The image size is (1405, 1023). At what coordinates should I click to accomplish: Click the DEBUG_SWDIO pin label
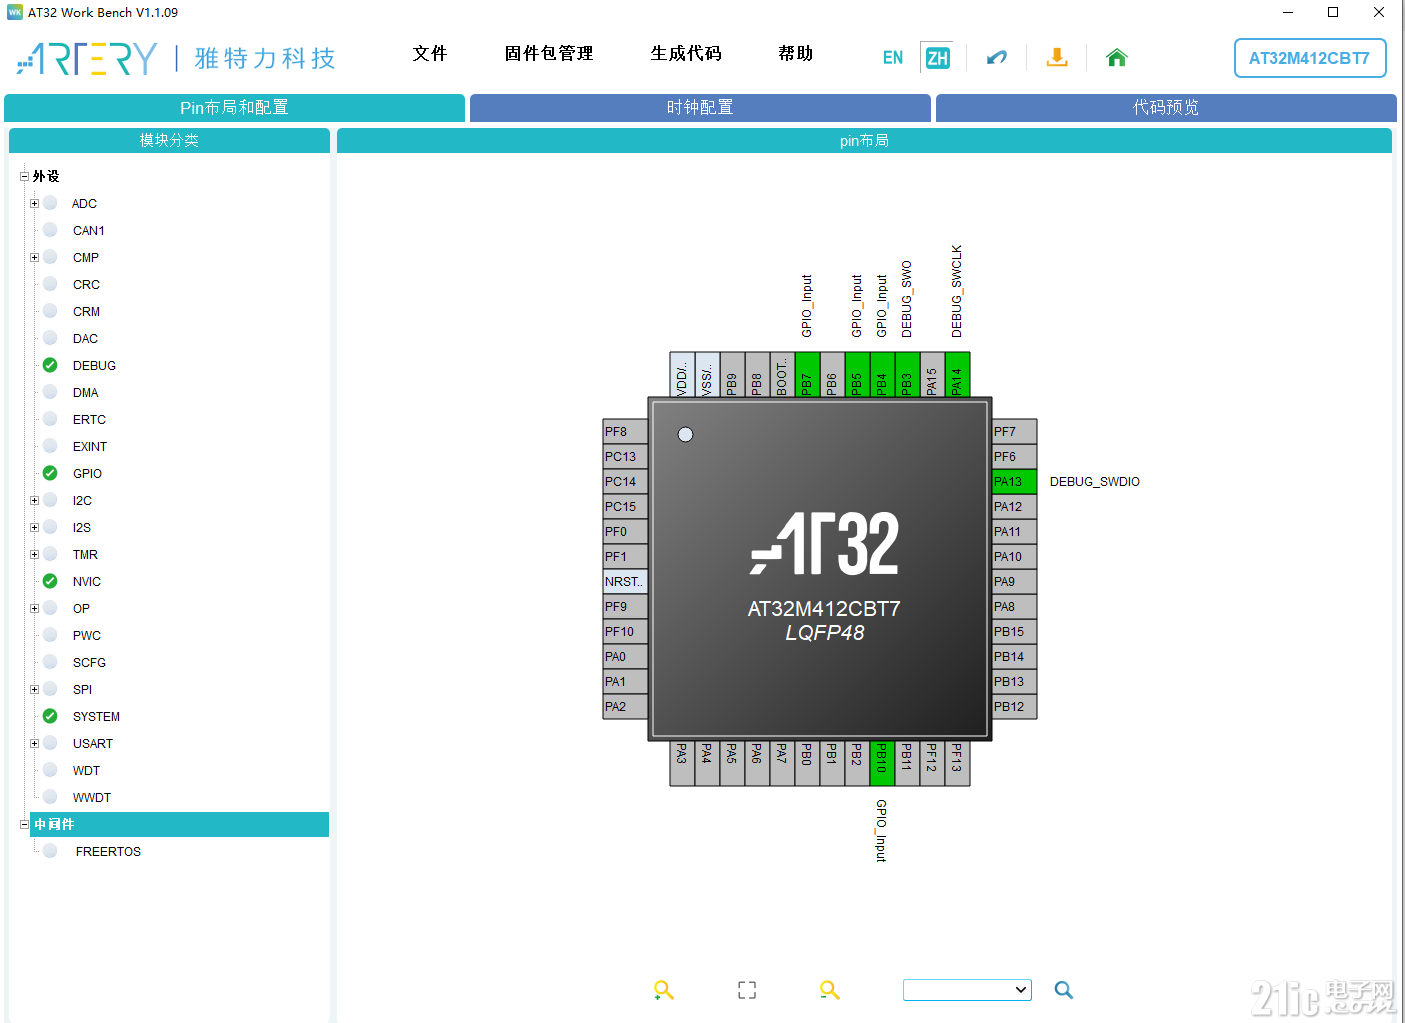pos(1095,482)
